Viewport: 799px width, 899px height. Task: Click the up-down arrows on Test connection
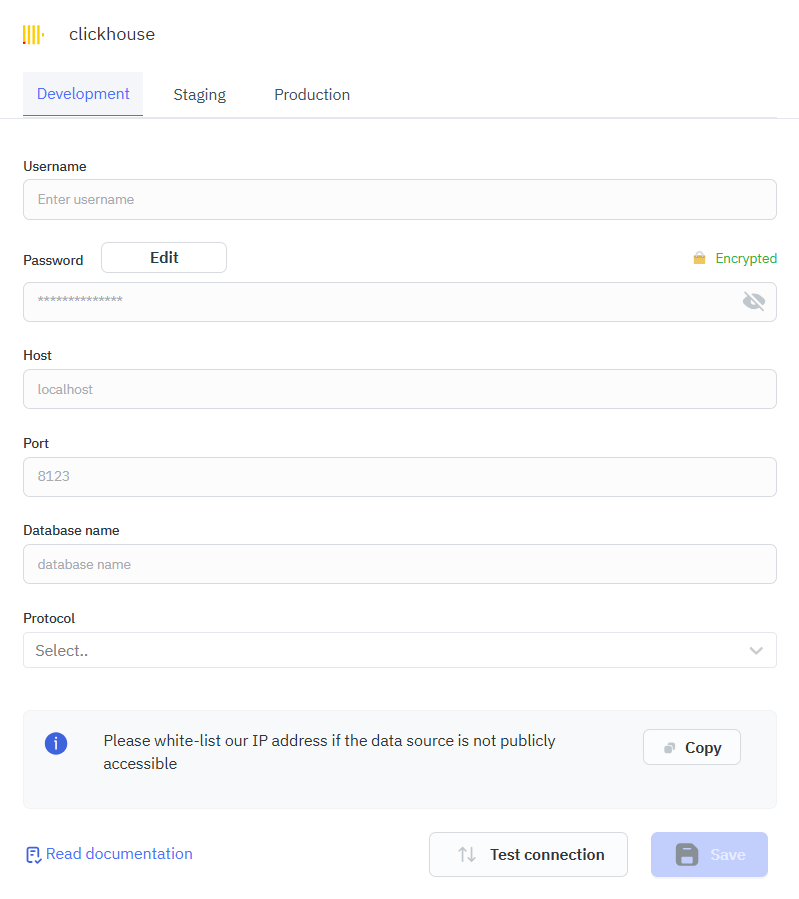coord(467,855)
